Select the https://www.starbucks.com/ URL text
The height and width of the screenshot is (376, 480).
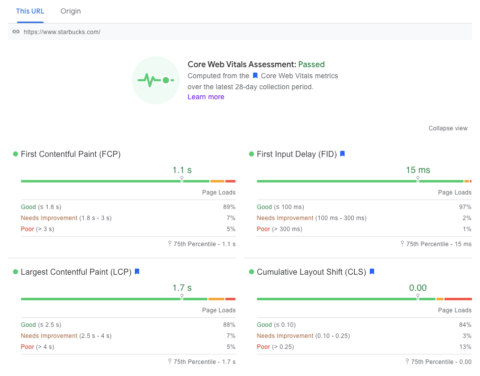[x=62, y=32]
